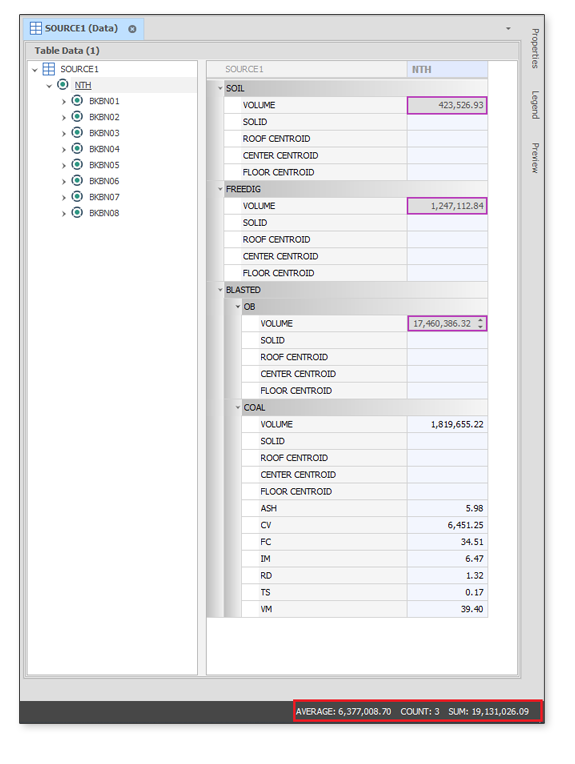Open the tab list dropdown arrow
The width and height of the screenshot is (575, 764).
(508, 28)
